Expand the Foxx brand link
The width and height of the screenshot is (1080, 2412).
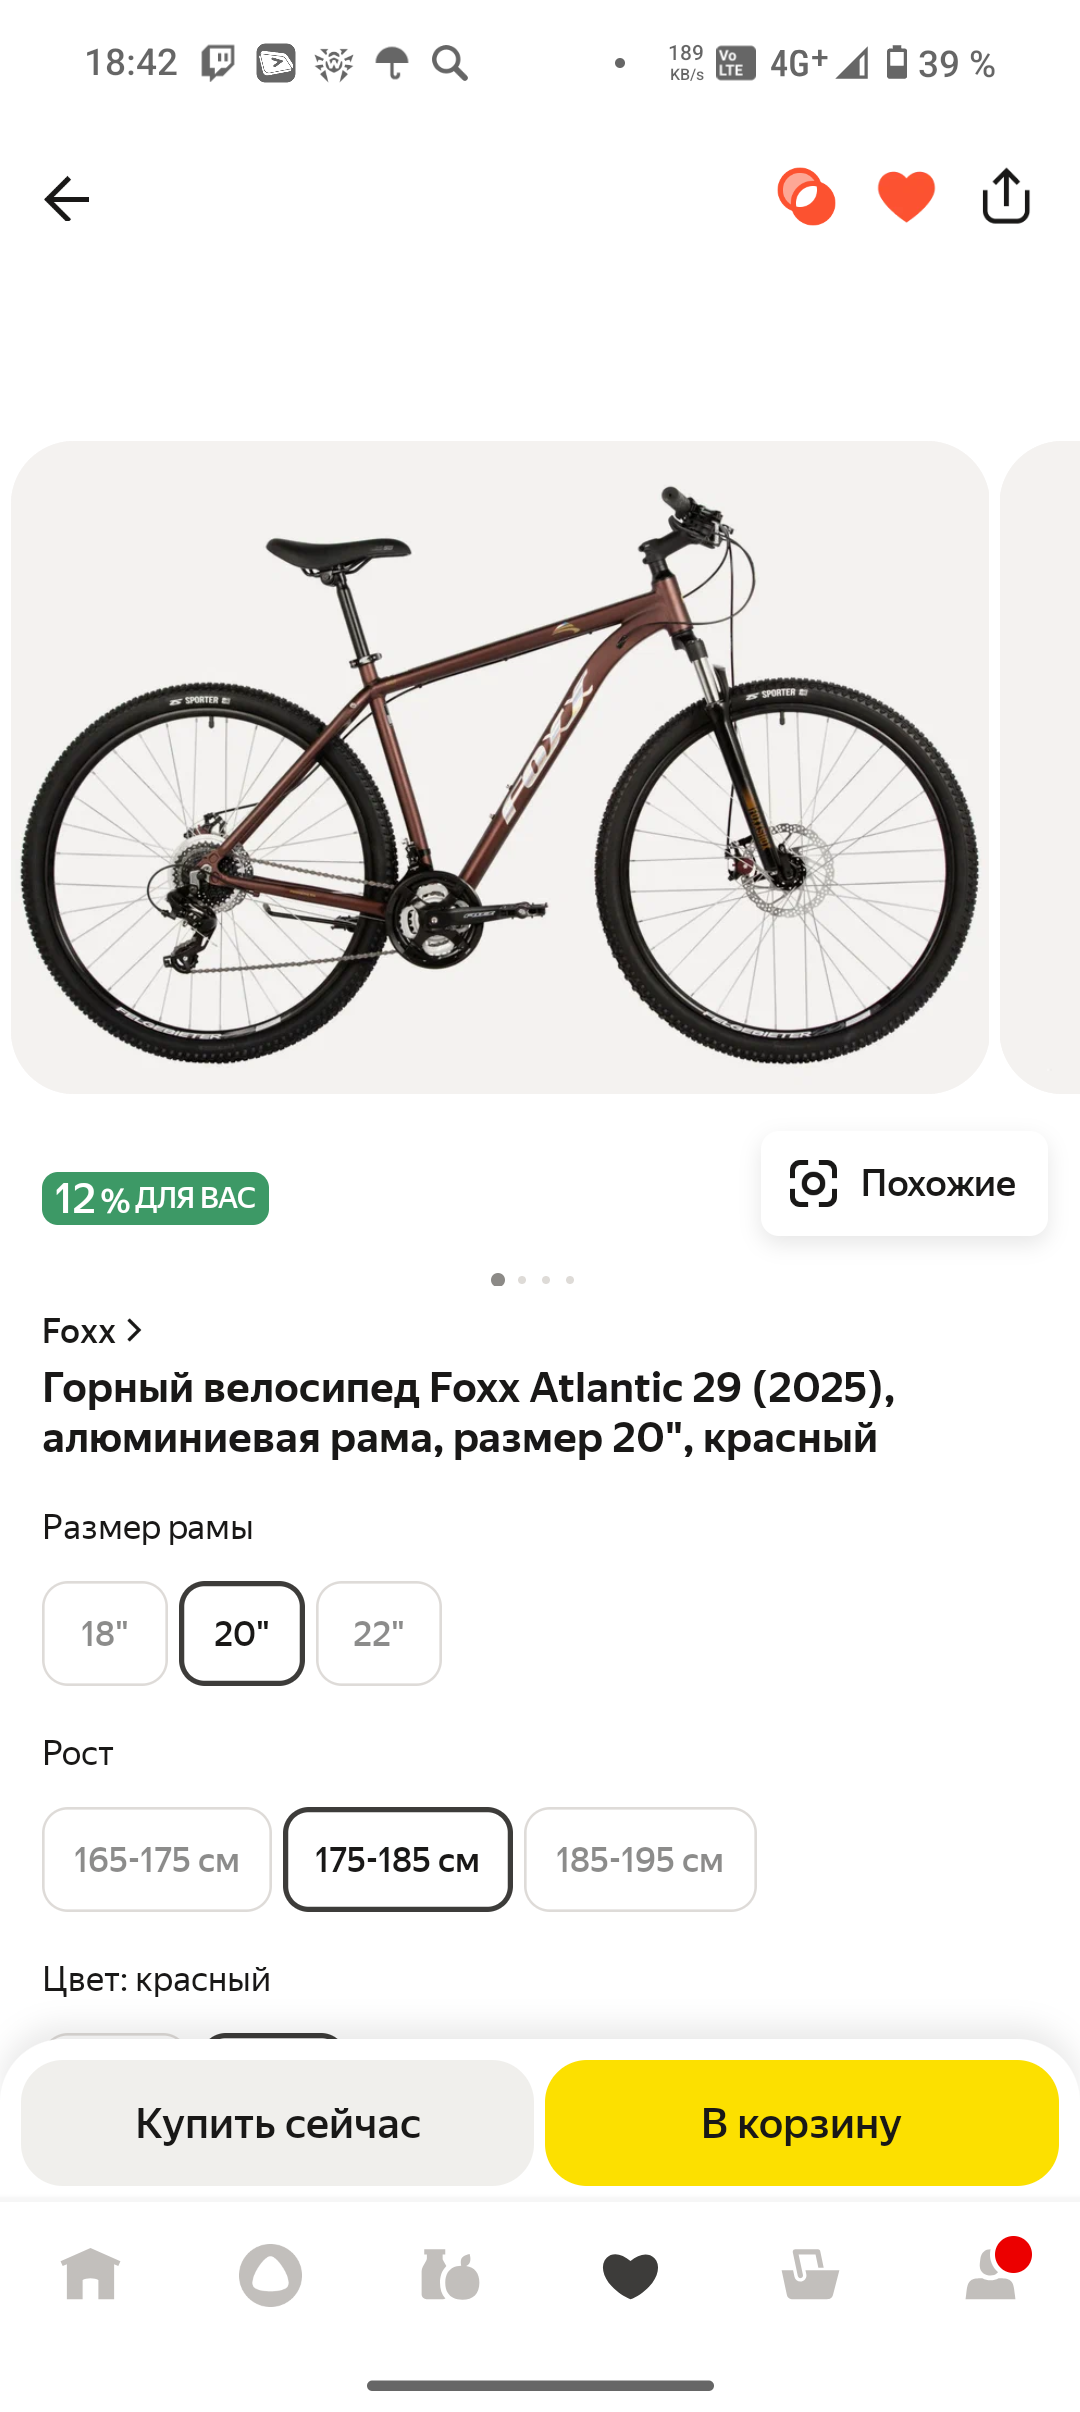93,1331
